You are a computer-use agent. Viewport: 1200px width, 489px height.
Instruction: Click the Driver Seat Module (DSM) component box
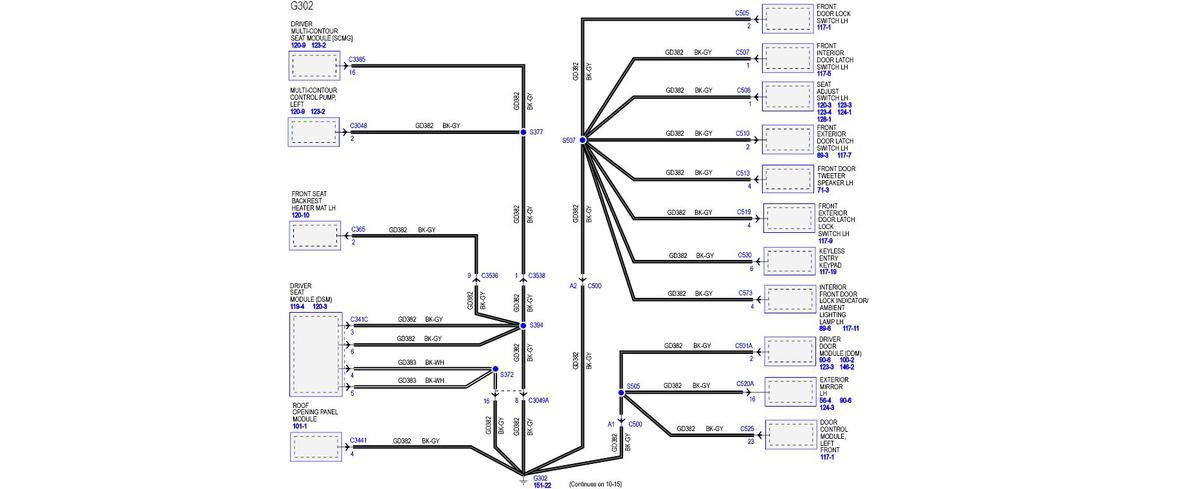coord(316,354)
